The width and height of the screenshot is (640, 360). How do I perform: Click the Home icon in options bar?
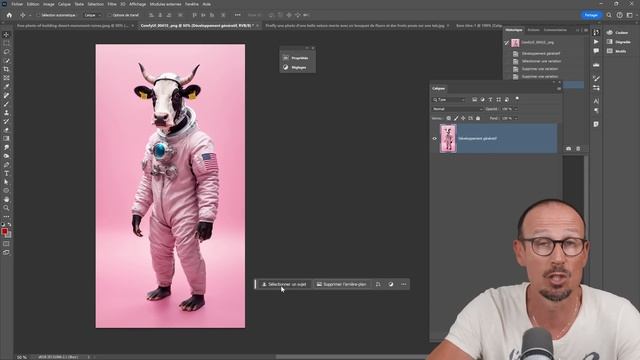coord(9,15)
